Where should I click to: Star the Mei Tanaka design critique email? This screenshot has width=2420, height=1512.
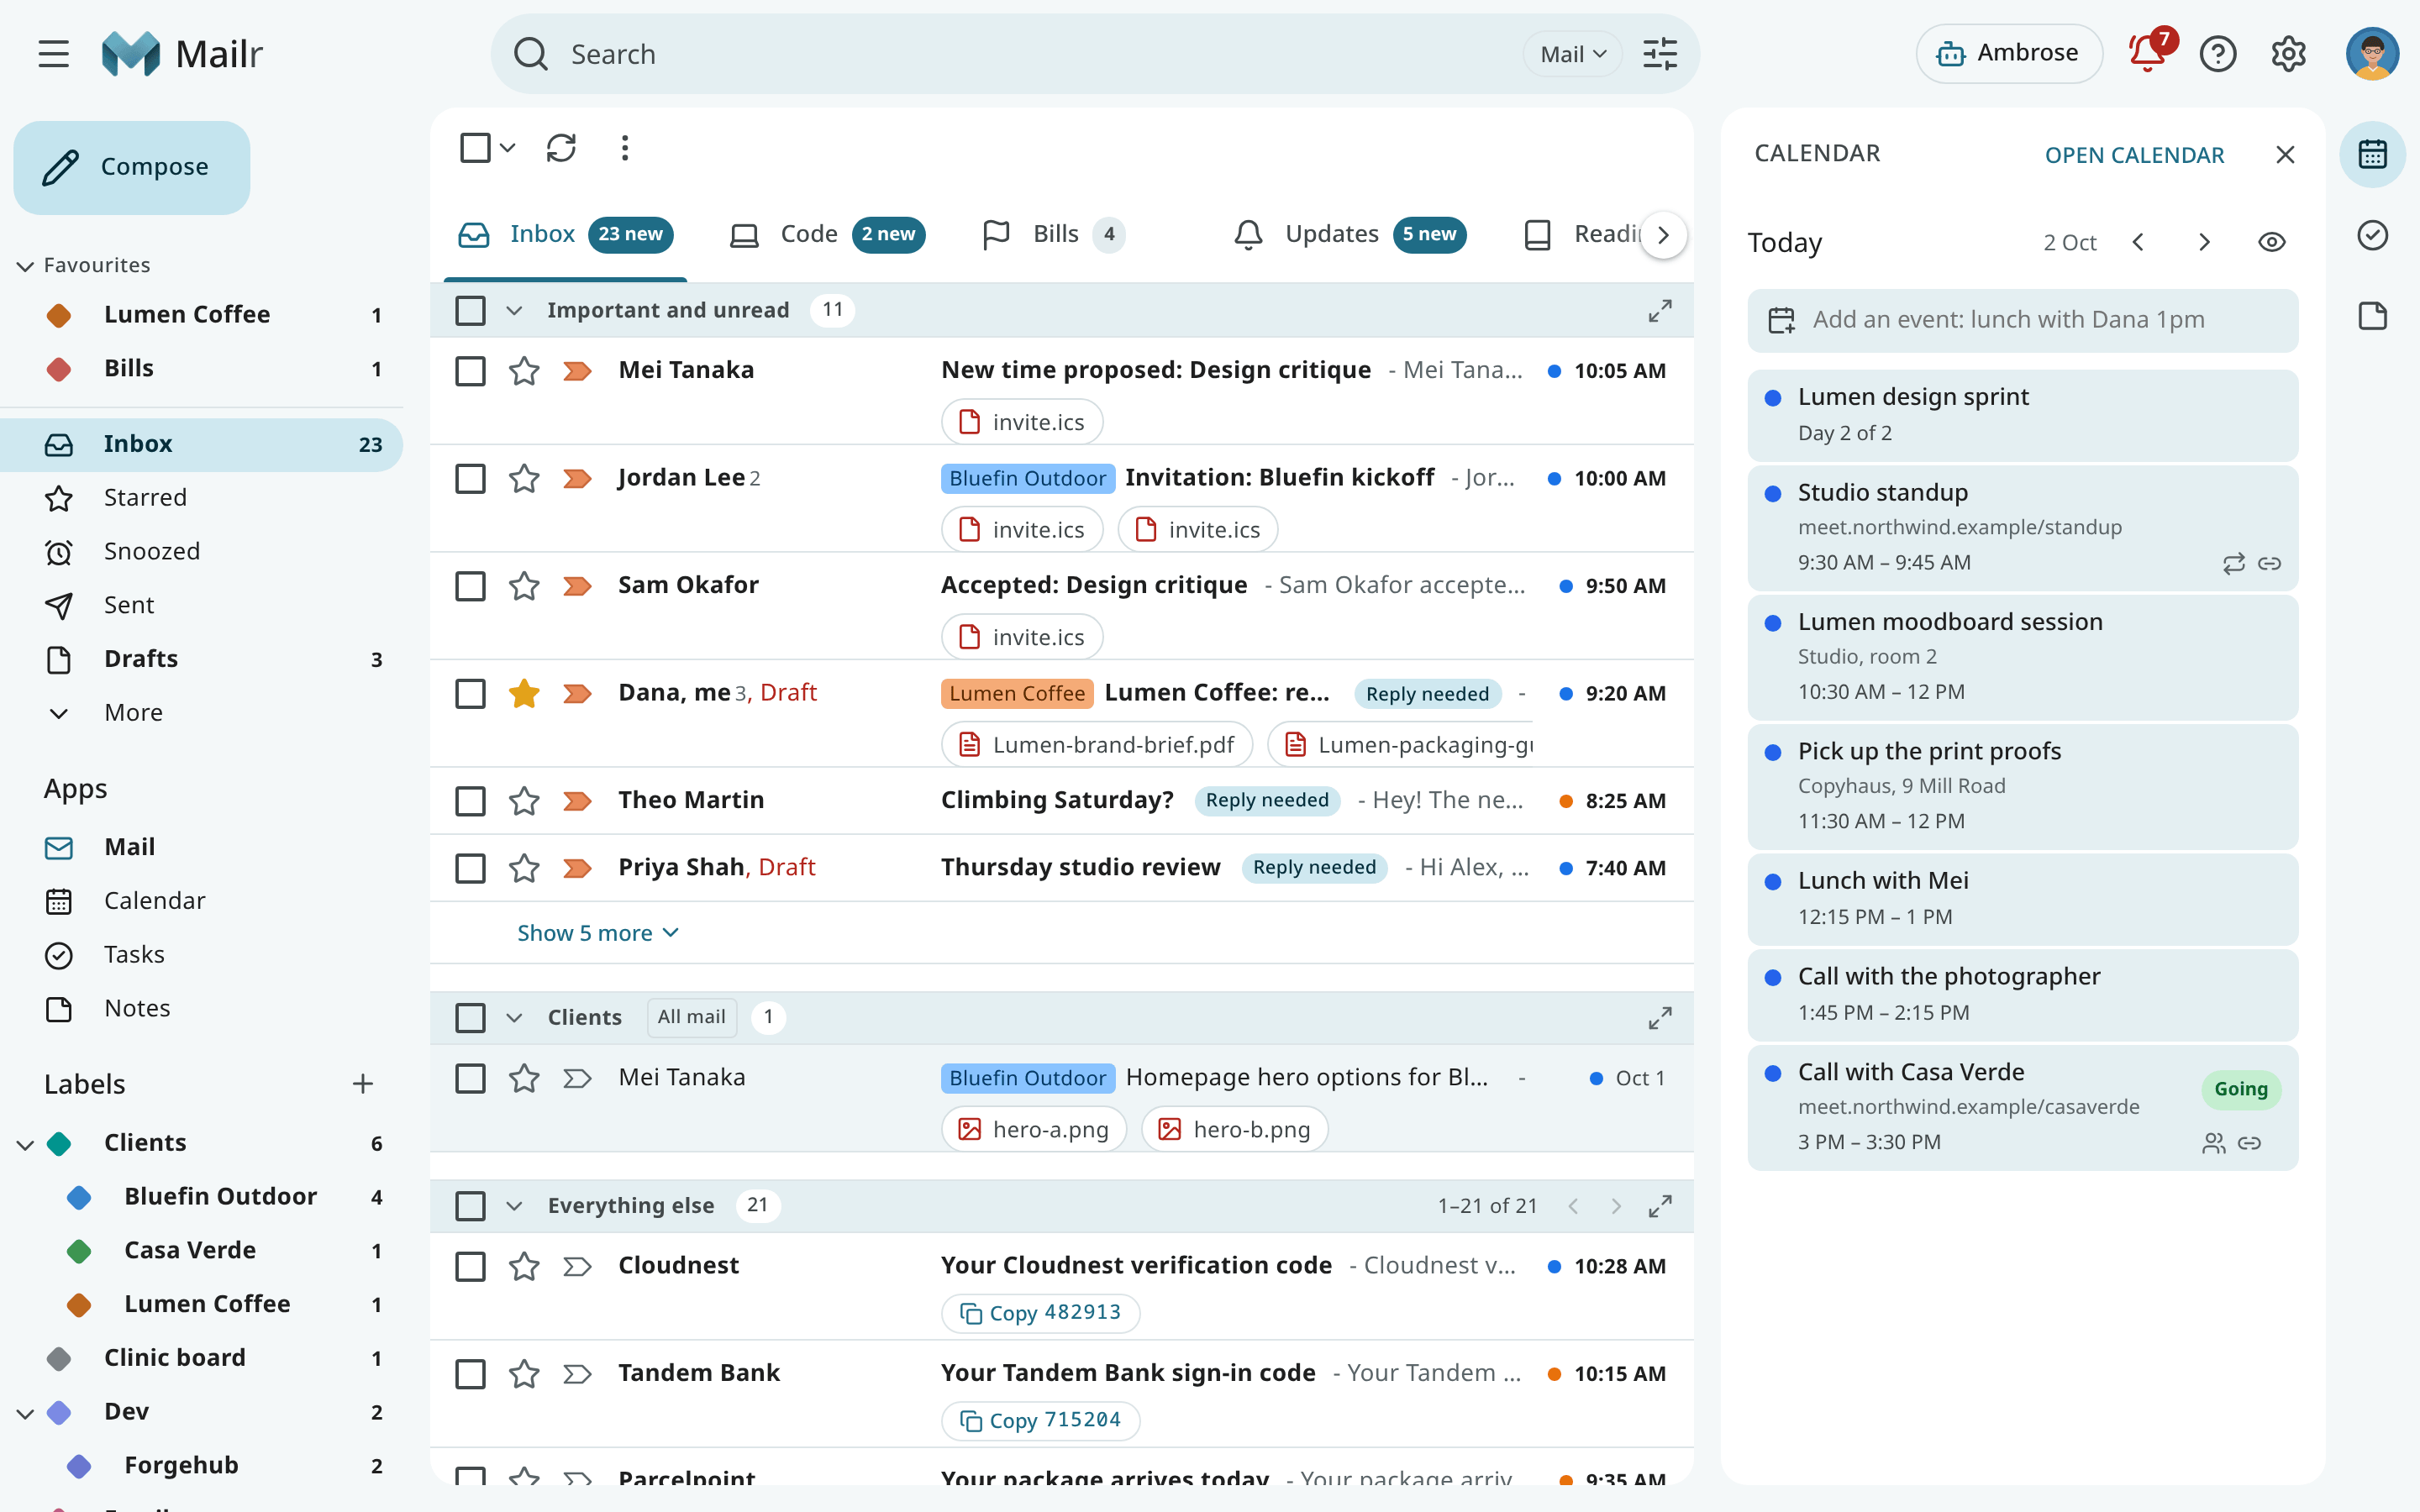(x=524, y=371)
